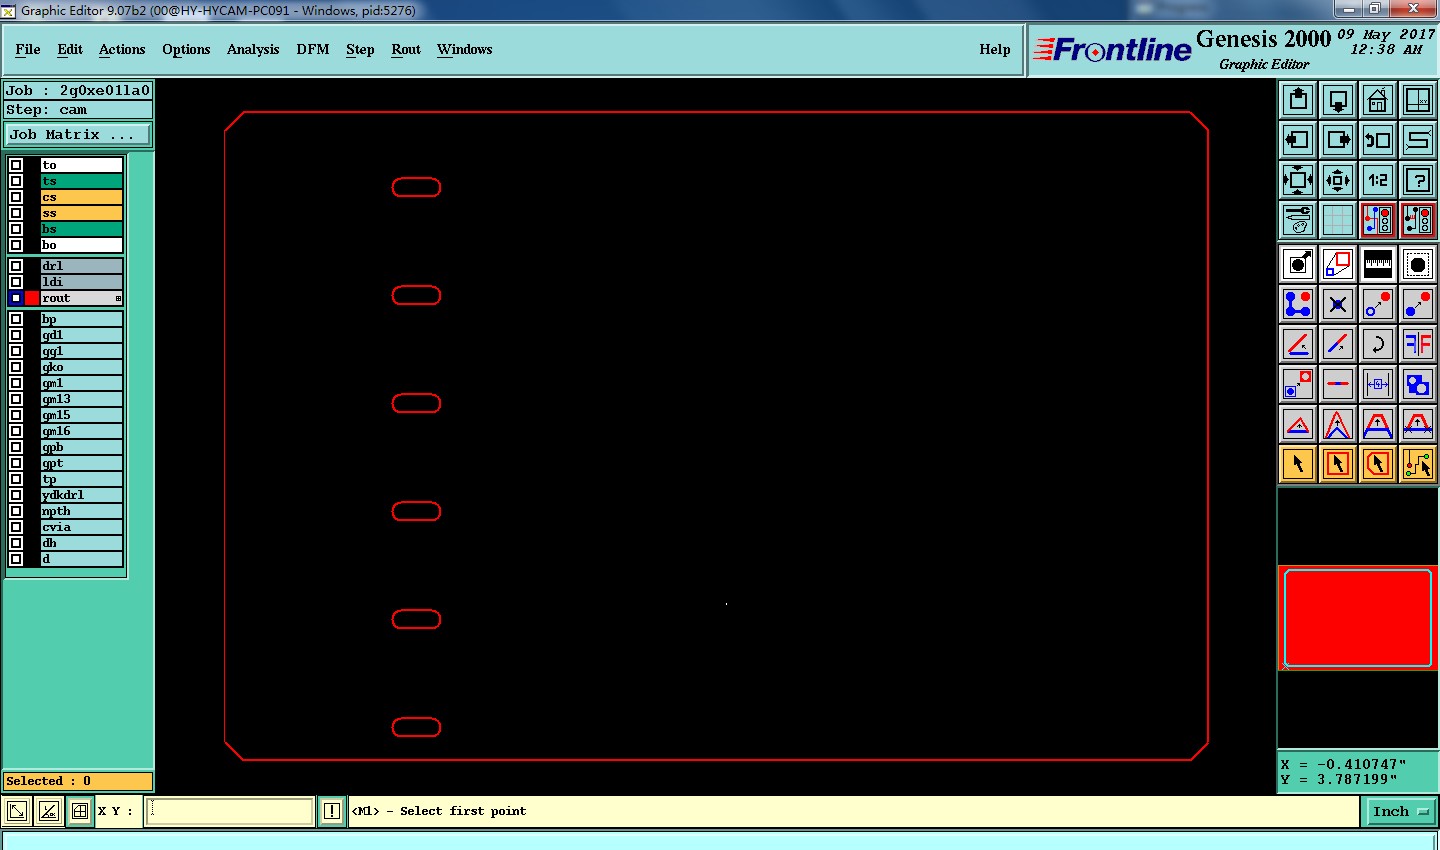Click the 'npth' layer name

pos(81,511)
